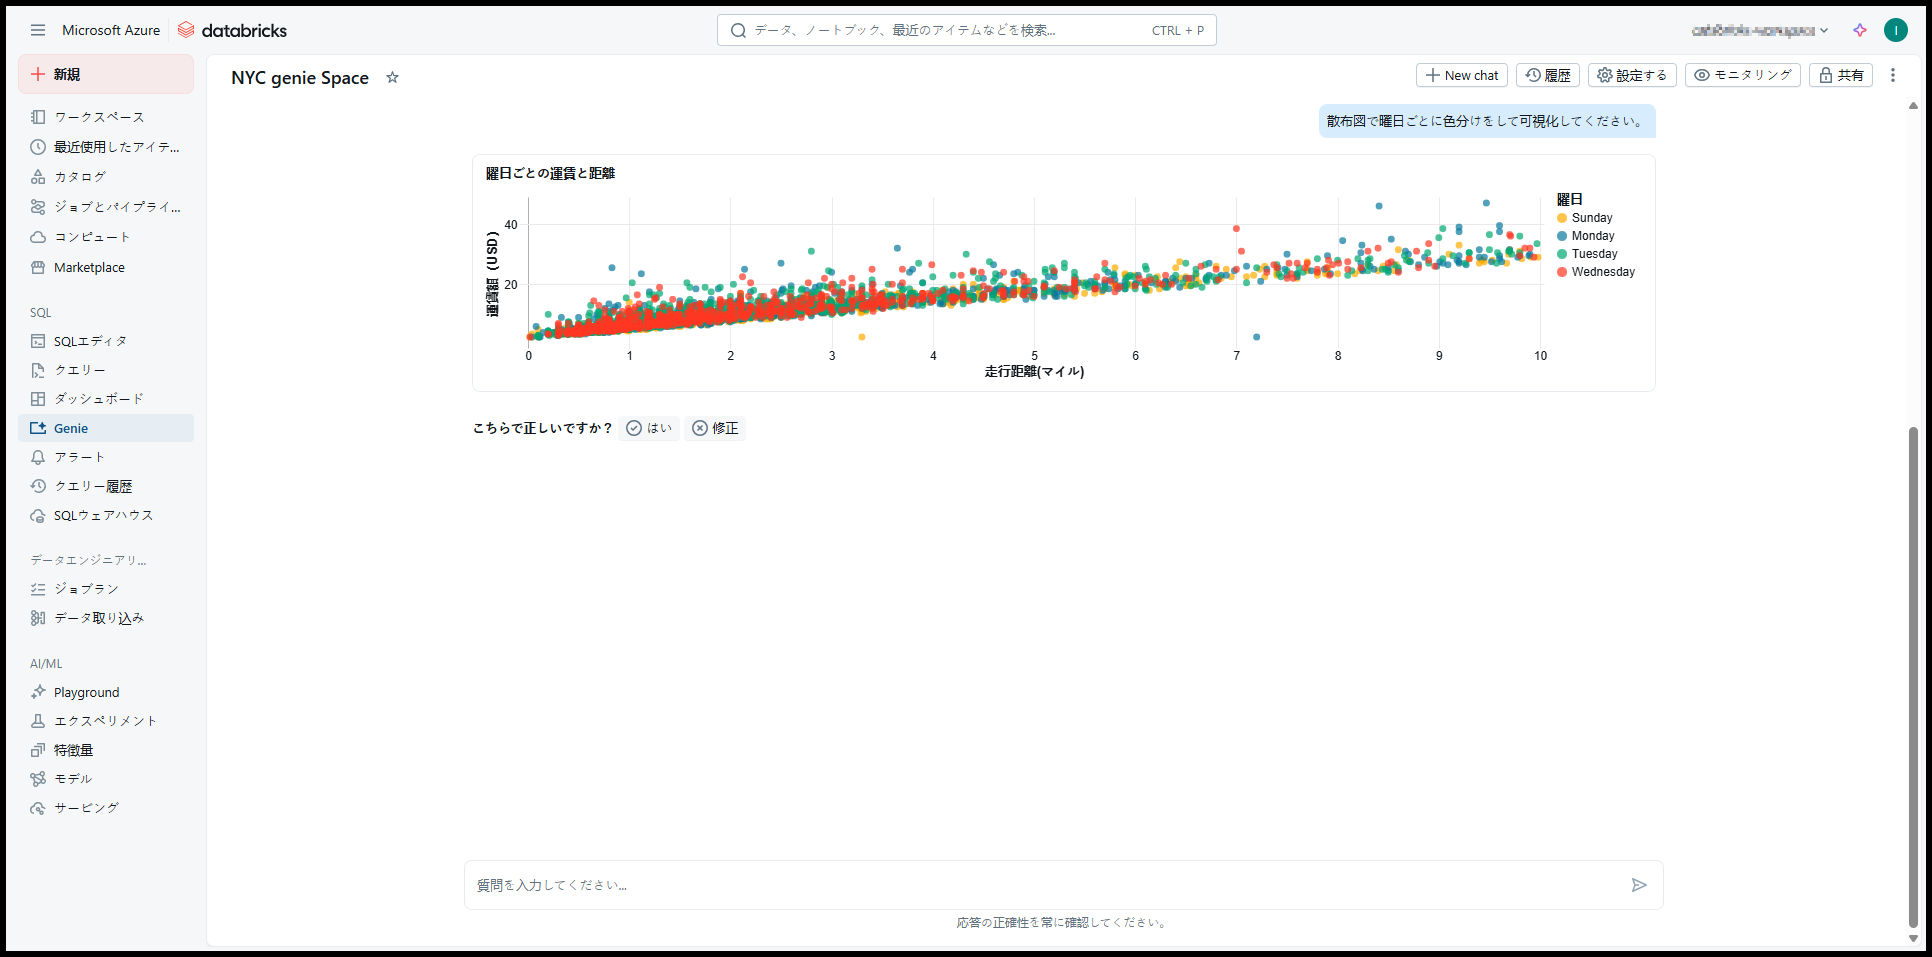The width and height of the screenshot is (1932, 957).
Task: Click the Wednesday legend color dot
Action: coord(1562,272)
